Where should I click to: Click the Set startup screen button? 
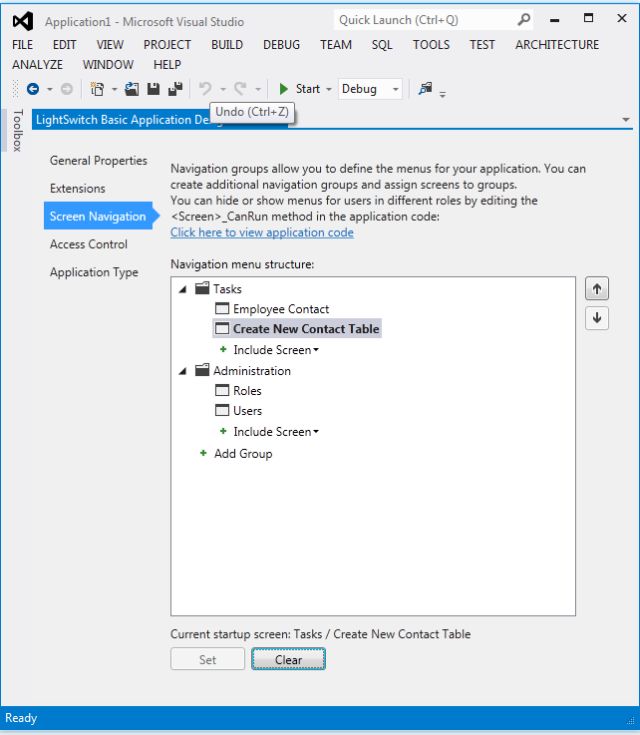208,659
